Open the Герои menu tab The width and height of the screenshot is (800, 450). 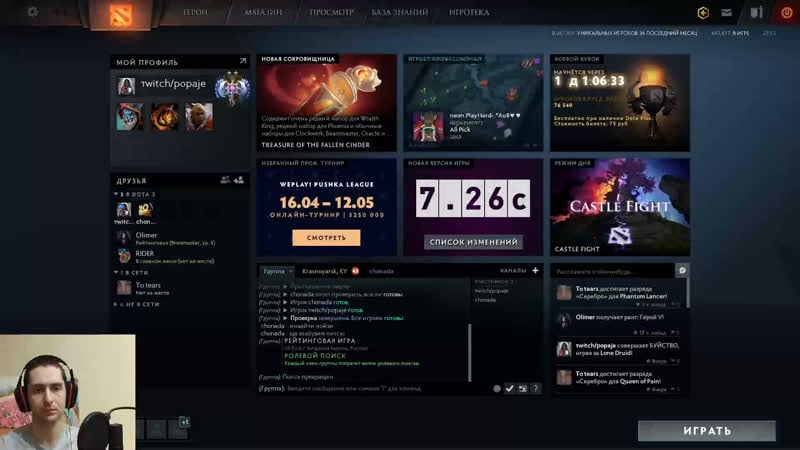coord(195,13)
